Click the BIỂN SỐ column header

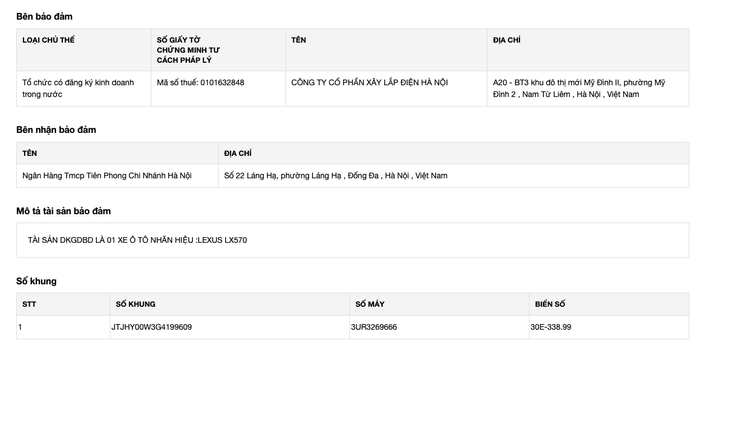click(x=550, y=304)
